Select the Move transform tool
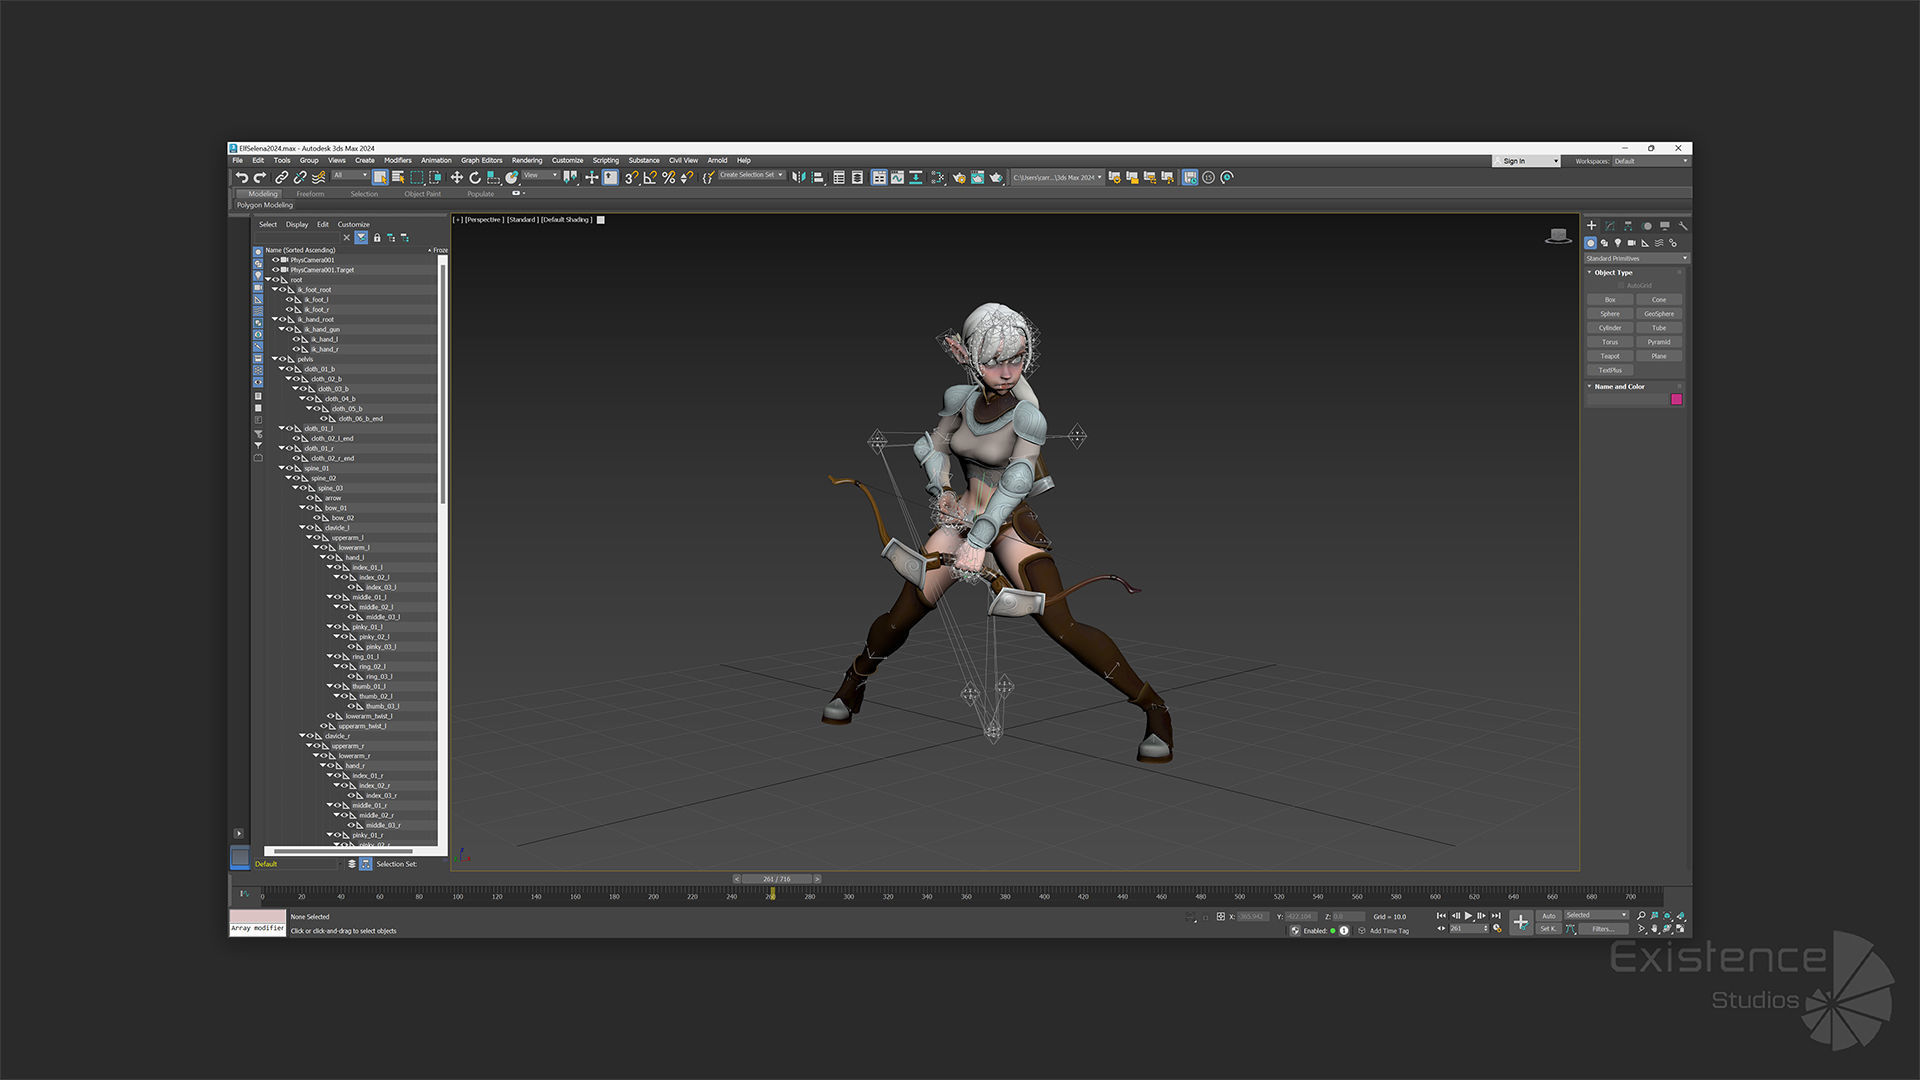Image resolution: width=1920 pixels, height=1080 pixels. [x=456, y=178]
